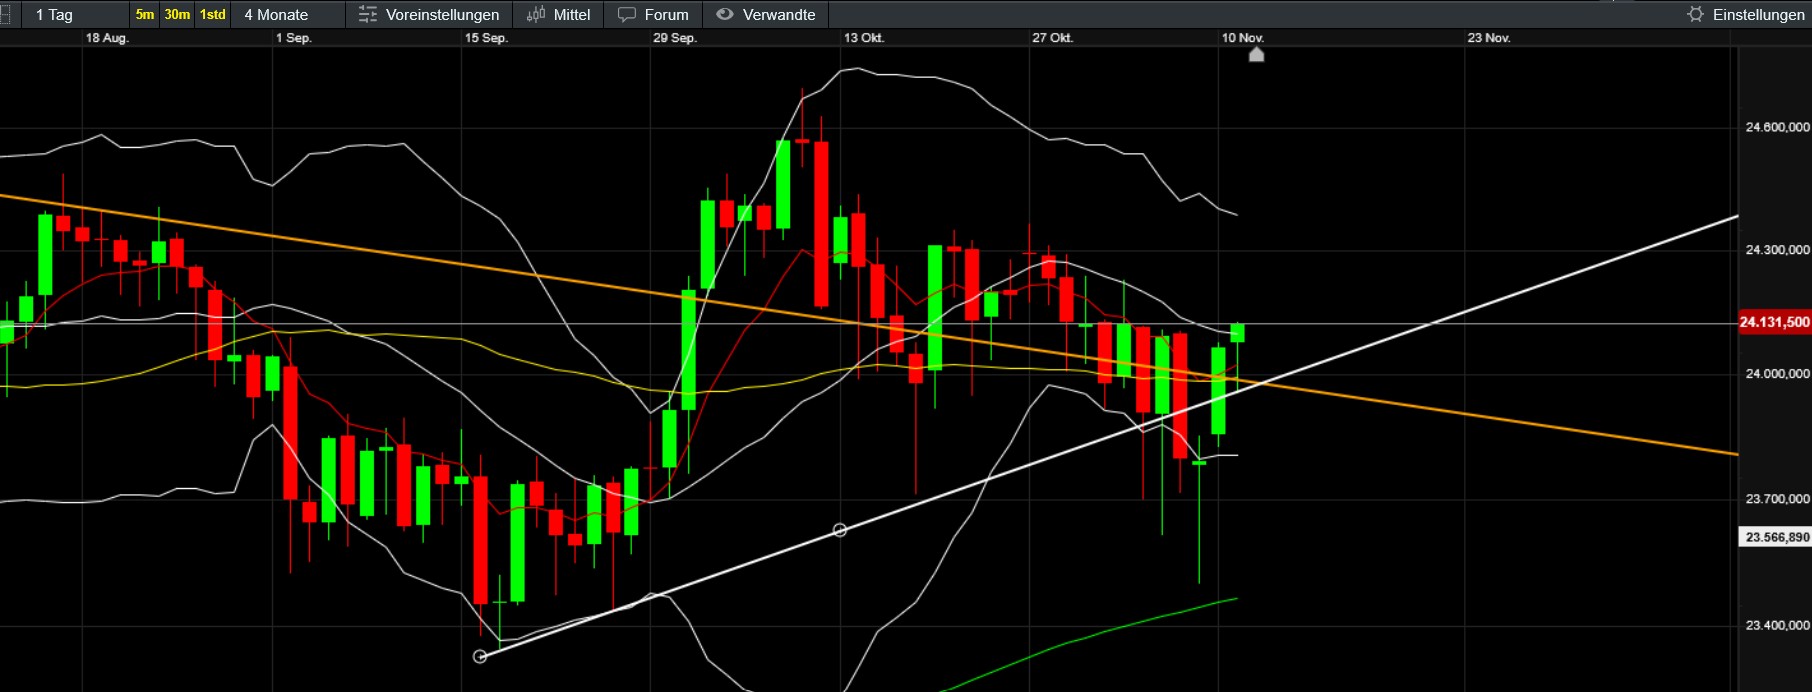Select the 5m interval shortcut
The width and height of the screenshot is (1812, 692).
point(145,15)
